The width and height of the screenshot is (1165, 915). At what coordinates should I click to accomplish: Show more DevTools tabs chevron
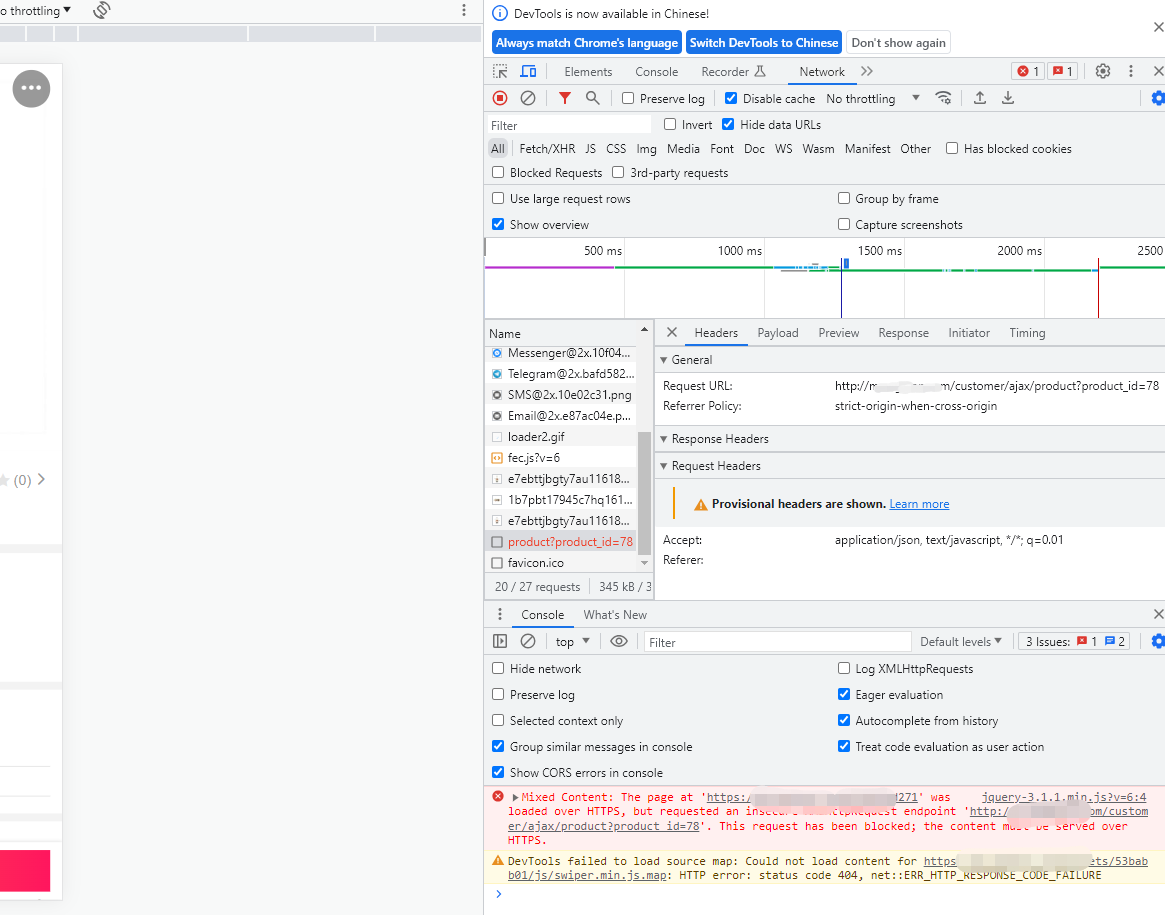point(866,71)
